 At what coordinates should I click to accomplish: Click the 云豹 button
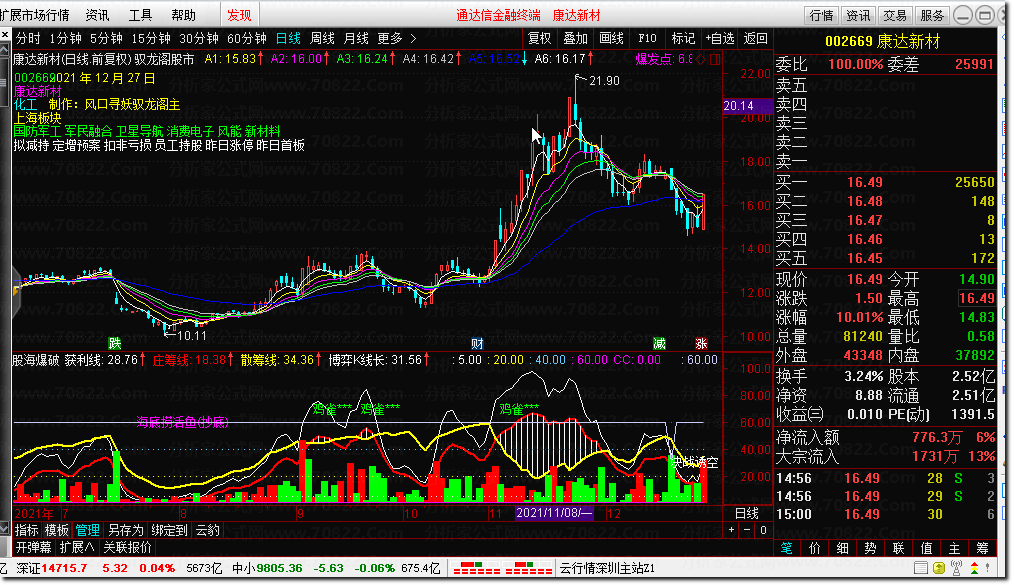point(208,530)
